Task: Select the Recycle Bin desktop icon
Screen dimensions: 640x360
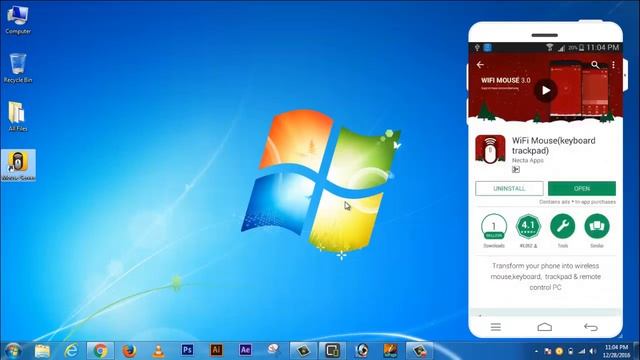Action: 18,68
